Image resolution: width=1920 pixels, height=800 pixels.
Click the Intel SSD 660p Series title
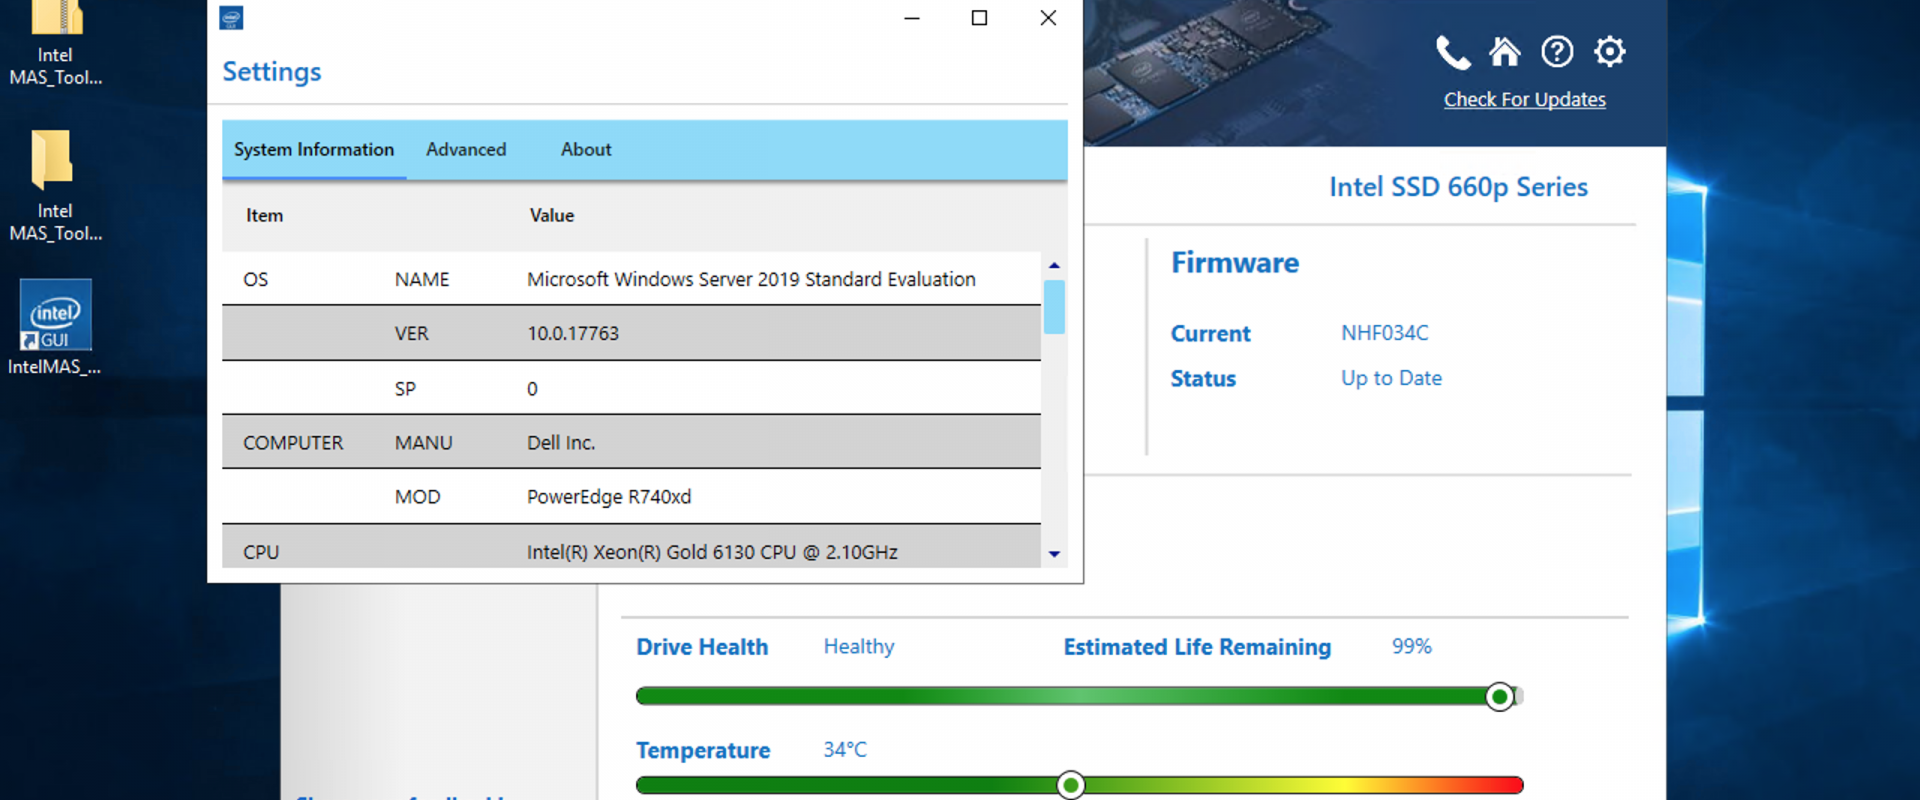(x=1458, y=187)
